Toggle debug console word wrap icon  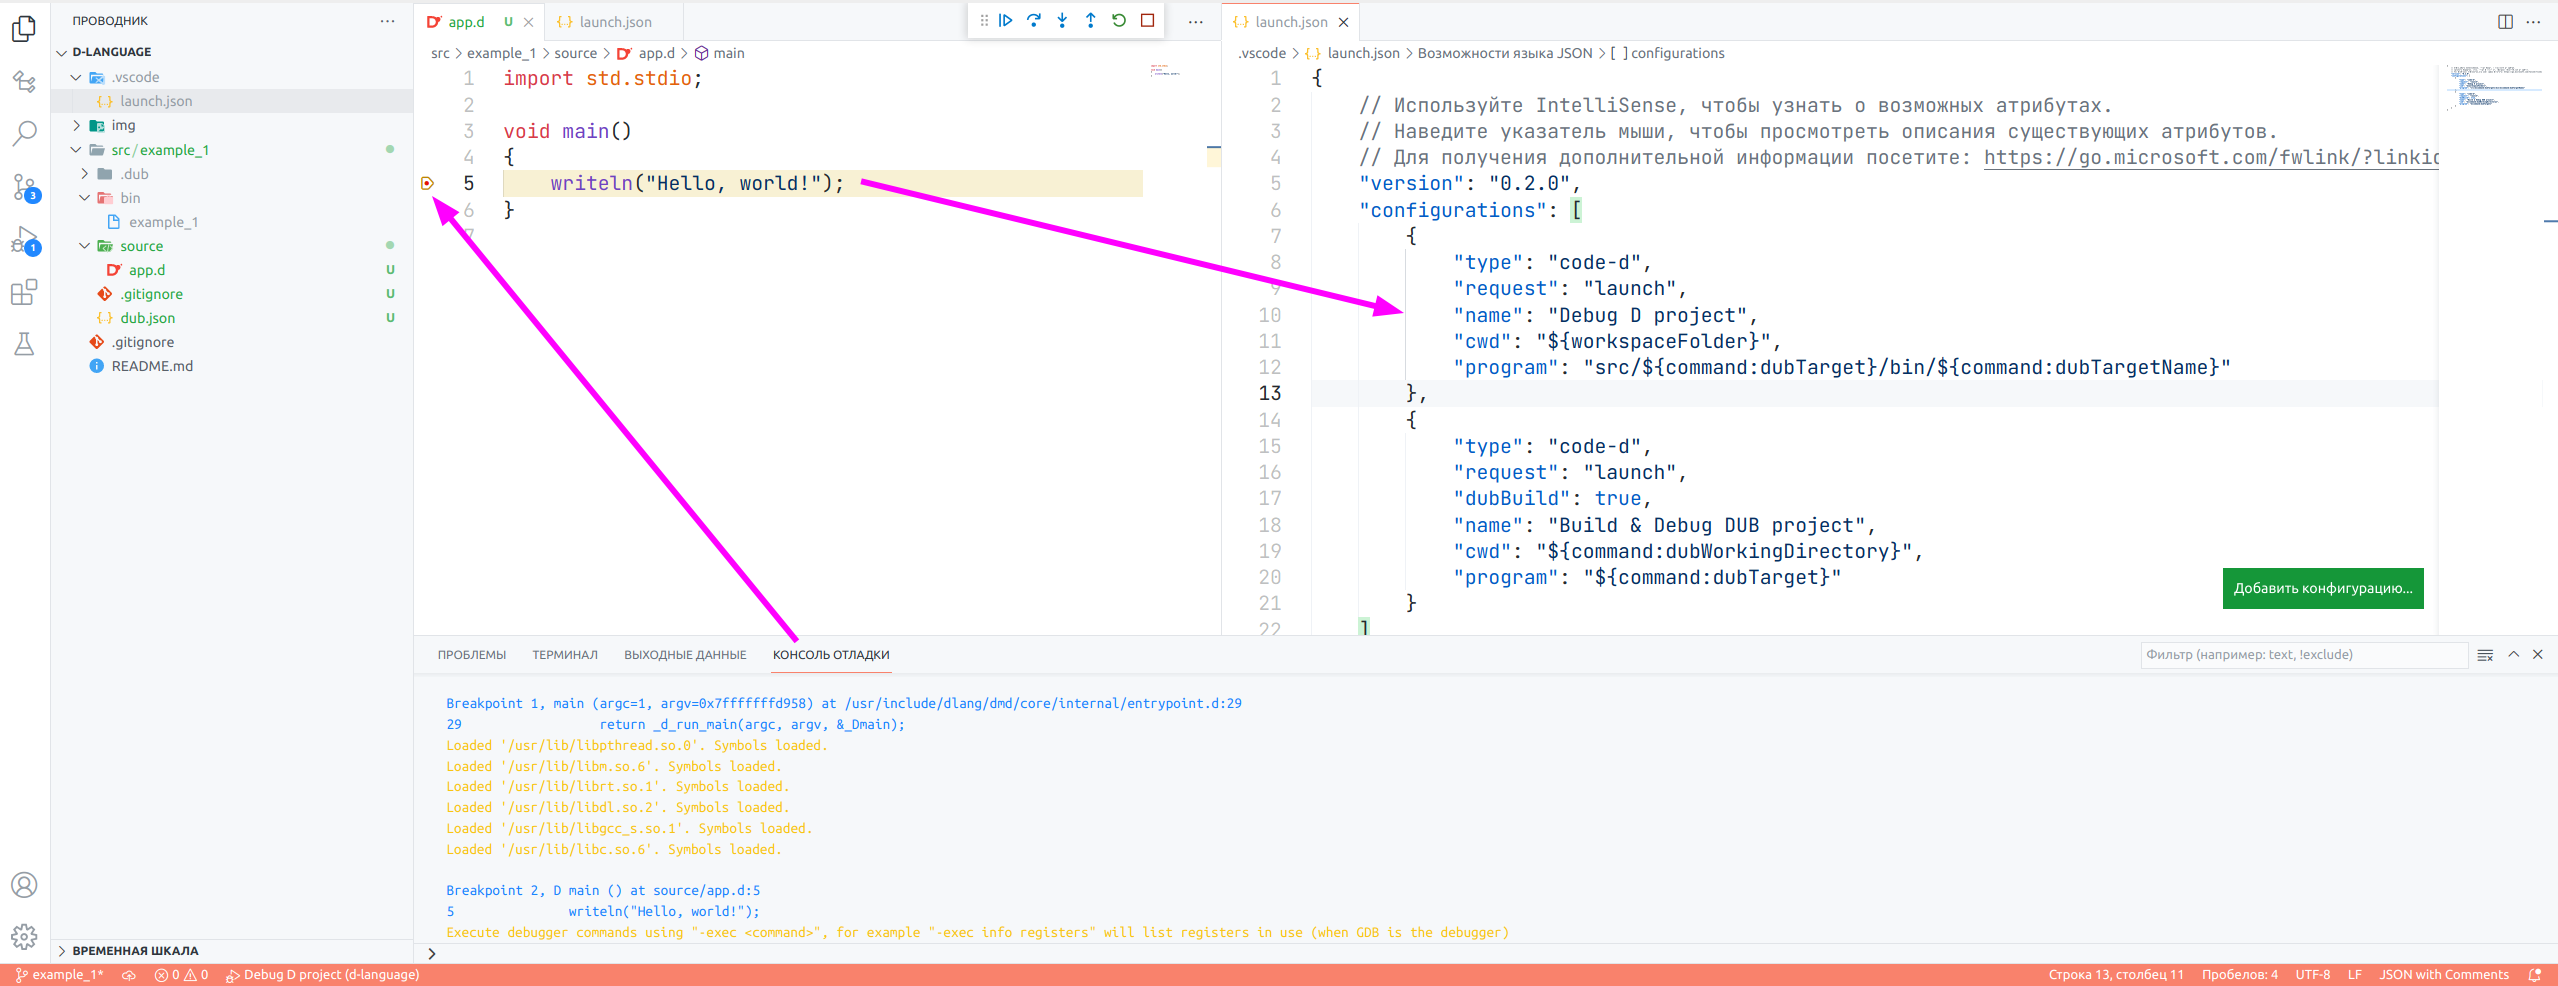pos(2485,655)
